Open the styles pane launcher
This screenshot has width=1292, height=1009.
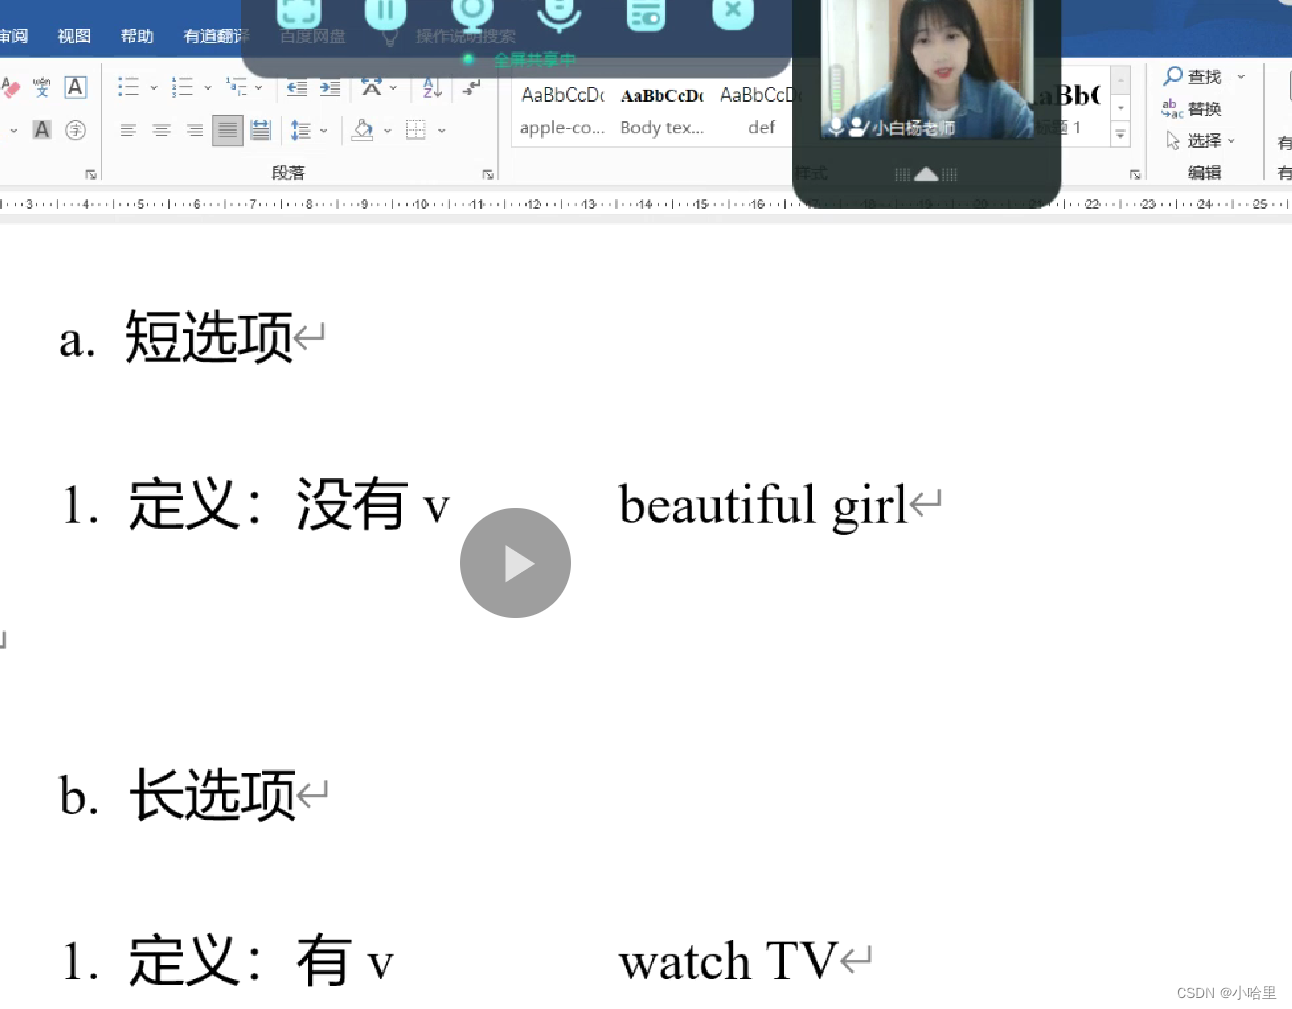click(1135, 174)
